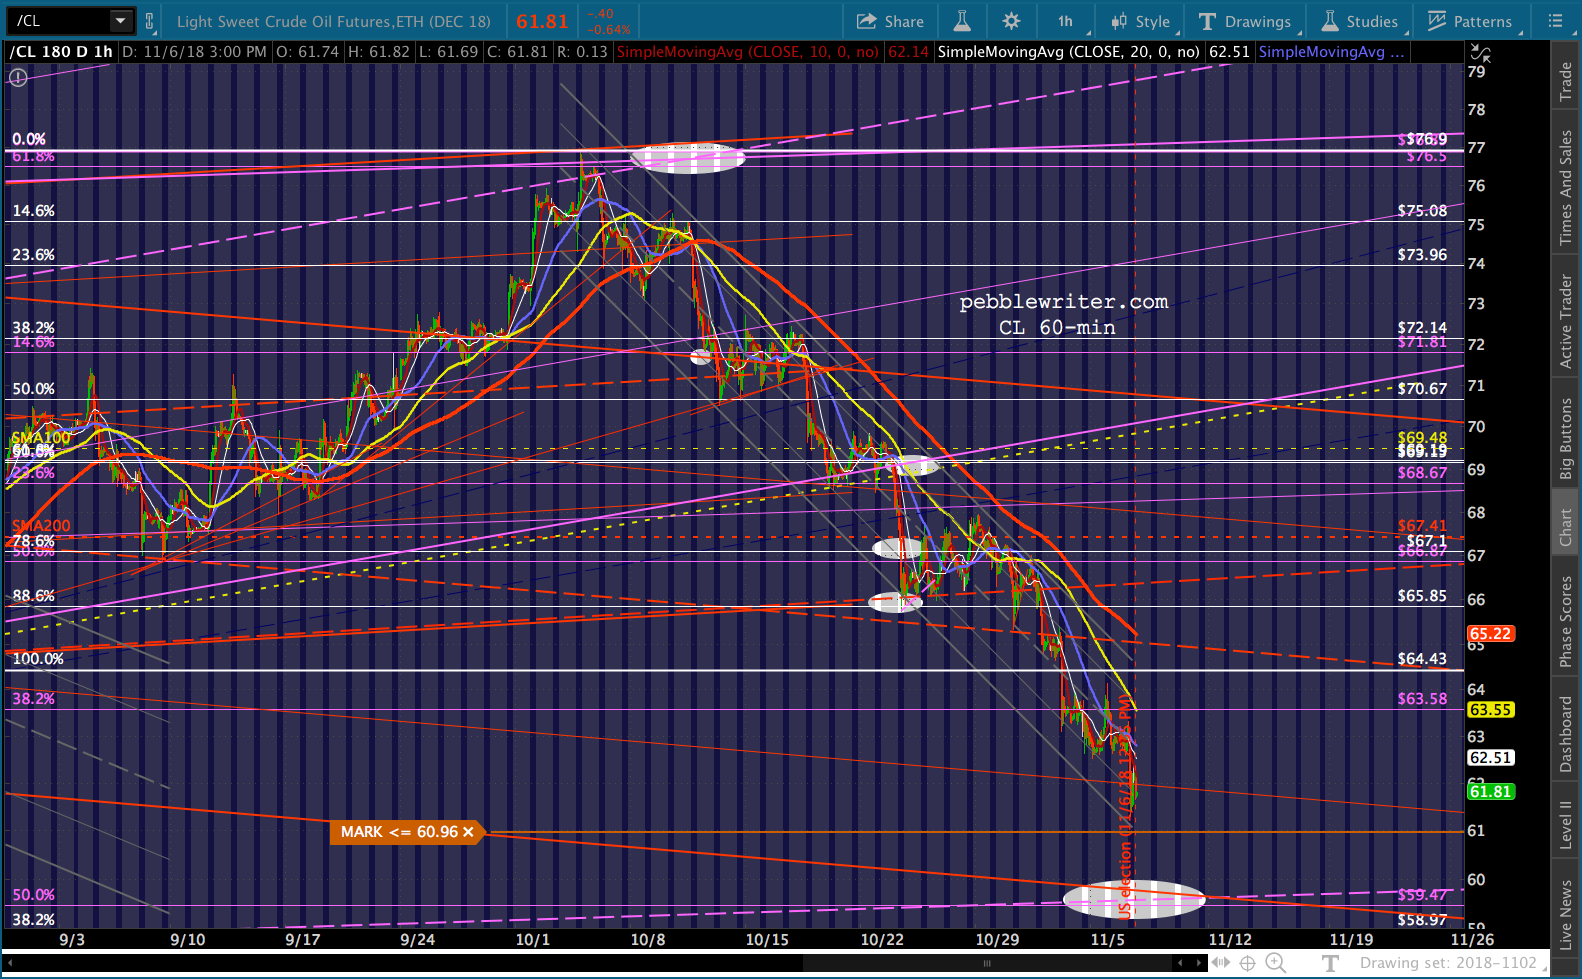The width and height of the screenshot is (1582, 979).
Task: Click the SimpleMovingAvg (CLOSE, 10, 0, no) study label
Action: tap(748, 52)
